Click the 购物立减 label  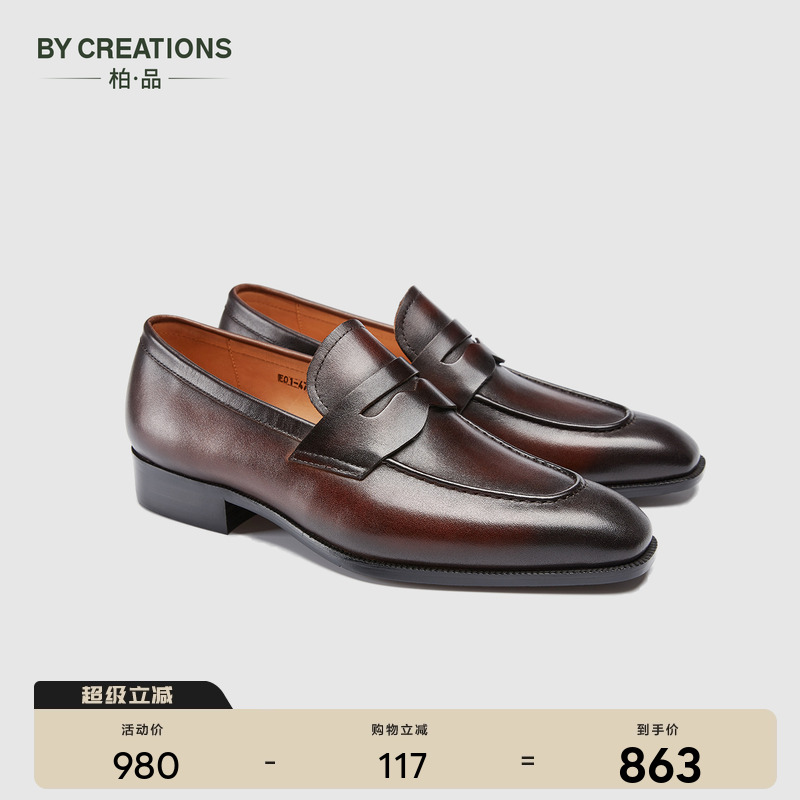tap(399, 730)
